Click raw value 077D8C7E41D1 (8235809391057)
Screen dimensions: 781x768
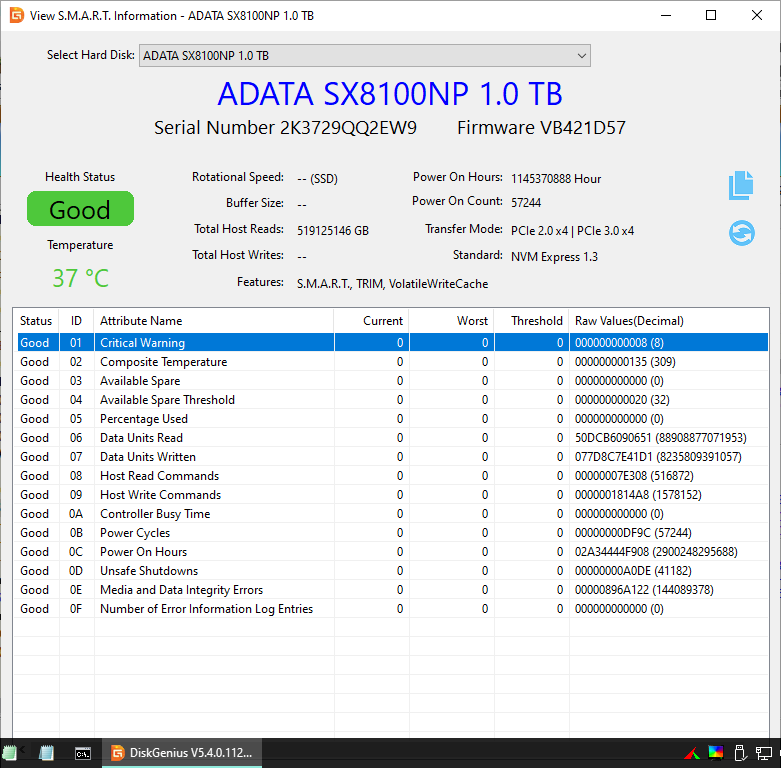658,457
